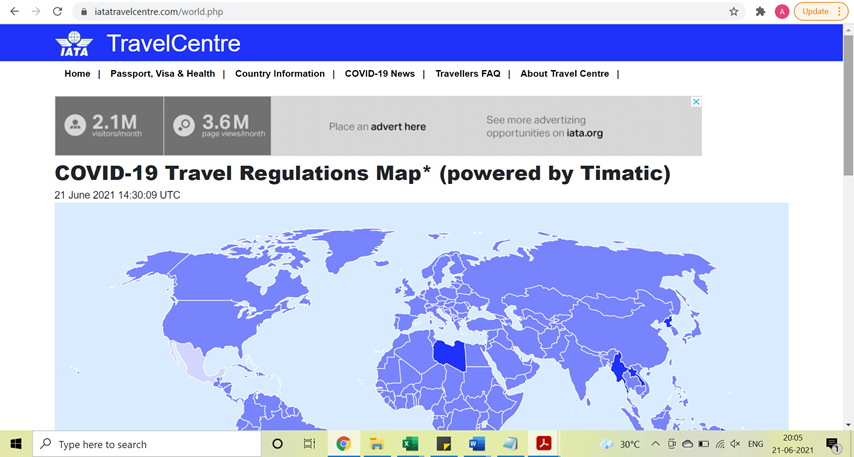The width and height of the screenshot is (854, 457).
Task: Click 'Place an advert here' link
Action: (377, 126)
